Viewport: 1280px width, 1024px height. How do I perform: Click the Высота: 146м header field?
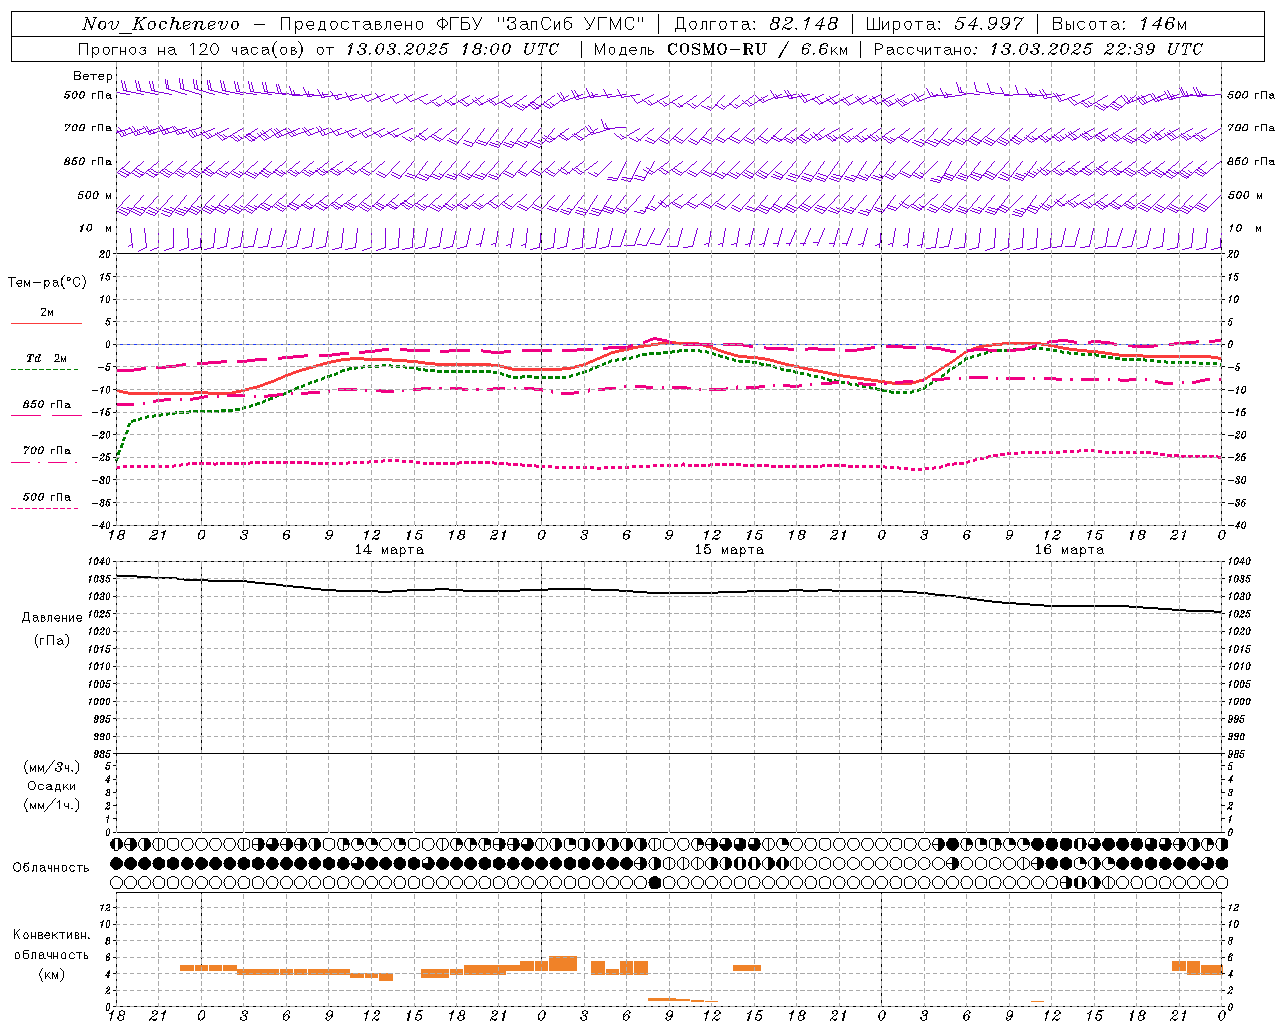(1119, 24)
